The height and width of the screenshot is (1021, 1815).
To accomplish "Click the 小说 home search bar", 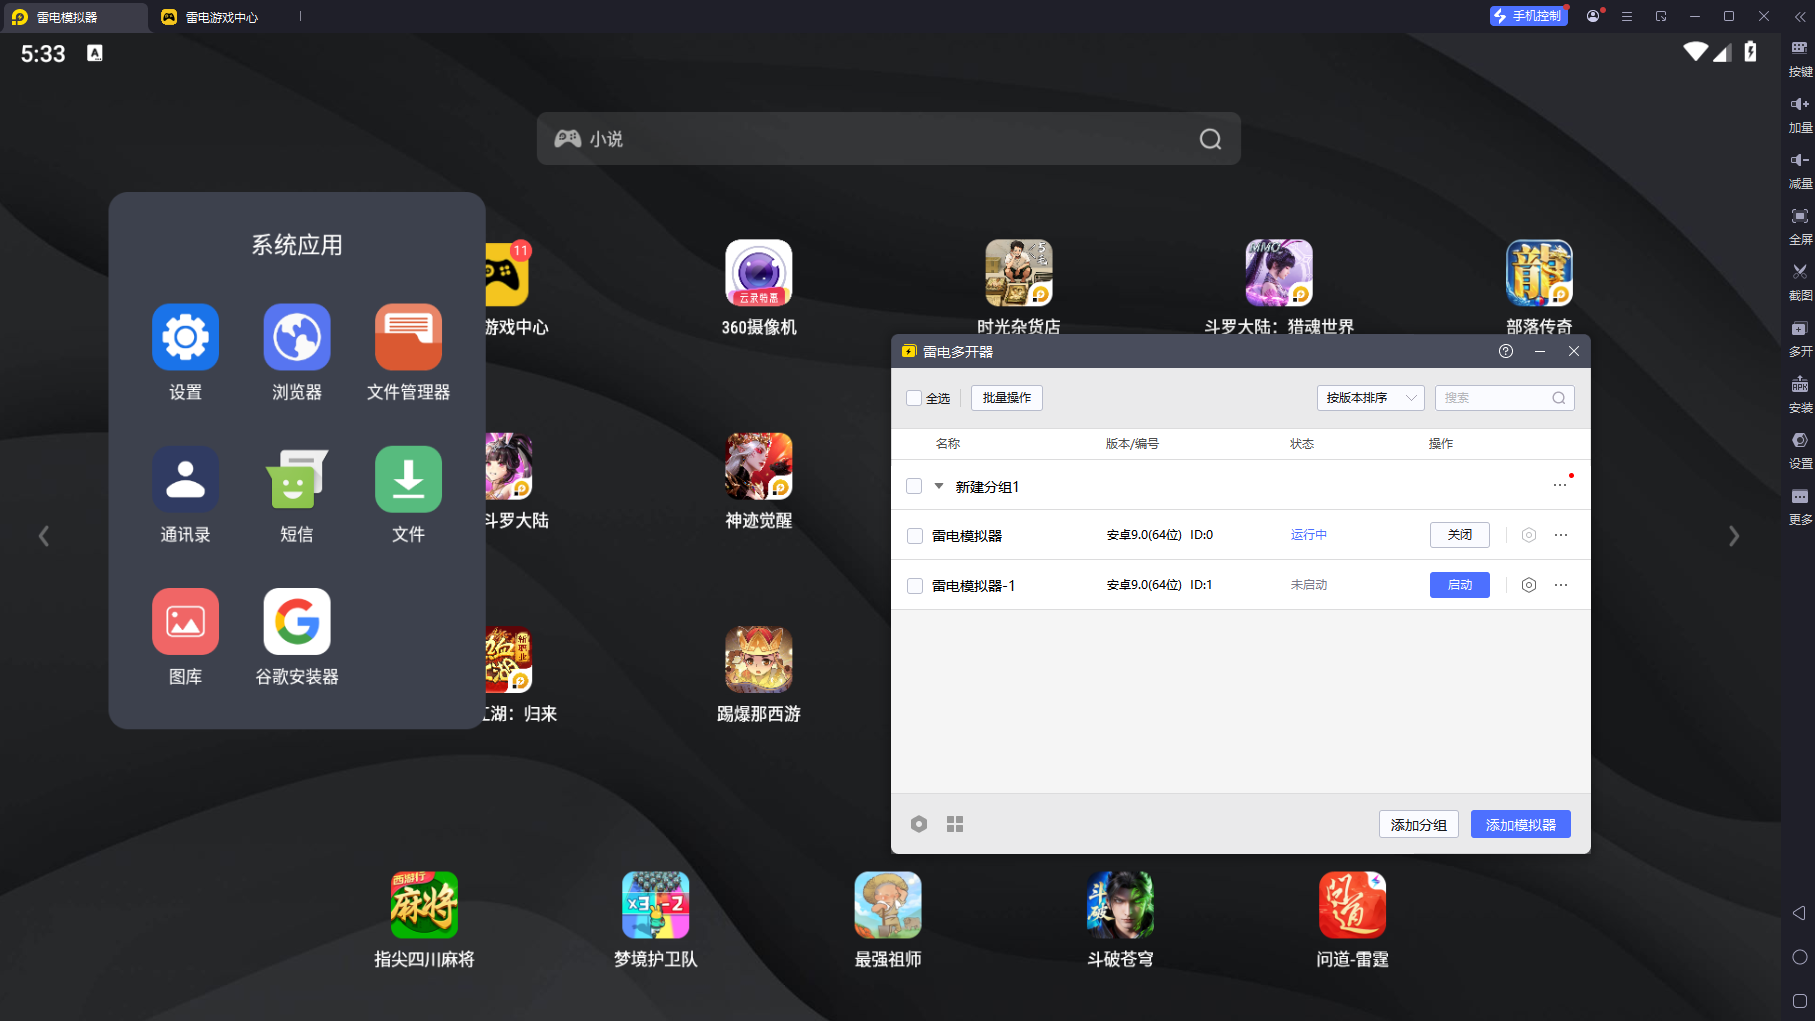I will pos(889,139).
